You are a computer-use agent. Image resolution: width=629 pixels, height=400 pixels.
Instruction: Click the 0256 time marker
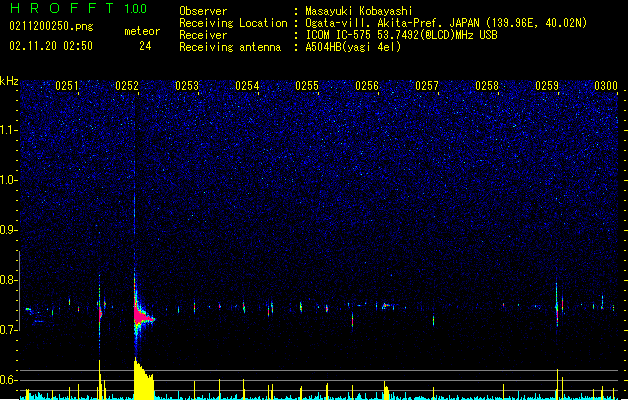point(367,86)
